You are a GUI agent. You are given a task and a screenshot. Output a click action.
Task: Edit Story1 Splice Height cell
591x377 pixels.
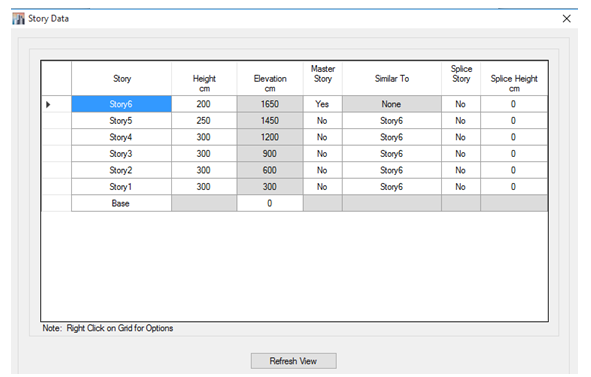pos(514,187)
